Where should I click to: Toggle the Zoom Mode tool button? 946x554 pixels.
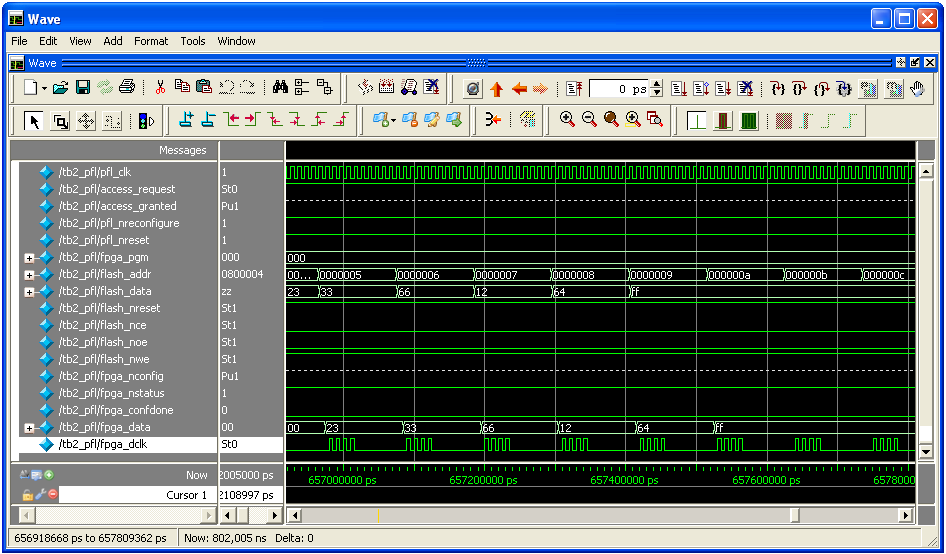click(60, 120)
